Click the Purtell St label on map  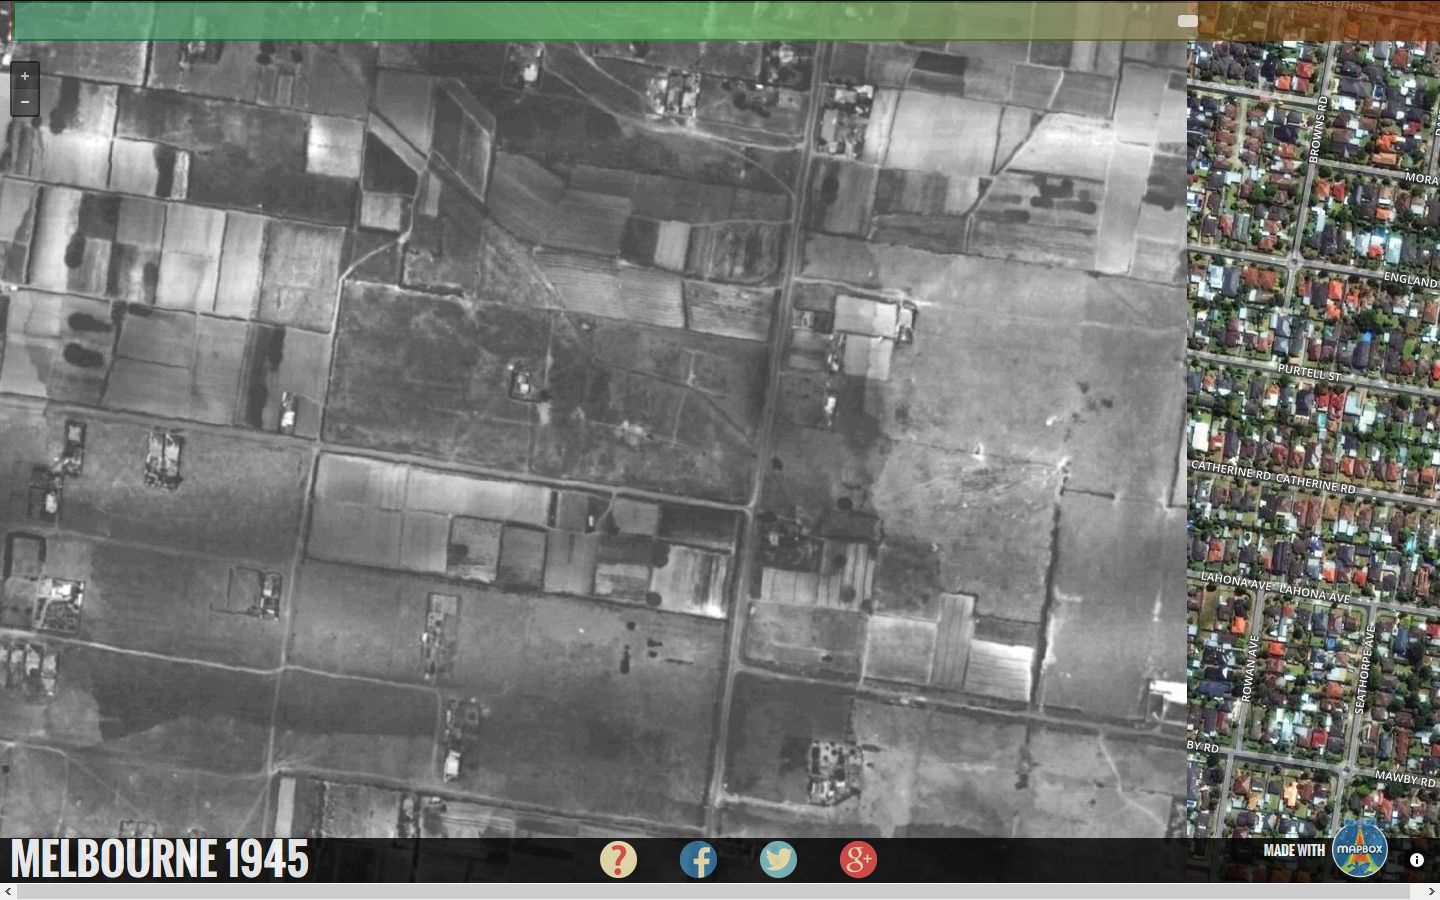pyautogui.click(x=1309, y=373)
